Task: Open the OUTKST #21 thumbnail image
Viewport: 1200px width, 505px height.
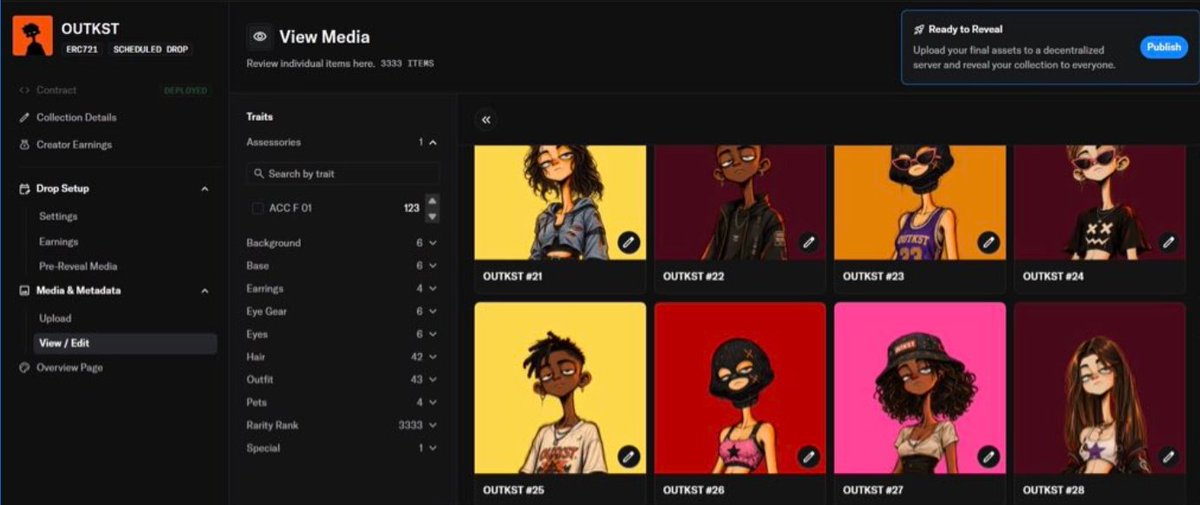Action: pyautogui.click(x=560, y=203)
